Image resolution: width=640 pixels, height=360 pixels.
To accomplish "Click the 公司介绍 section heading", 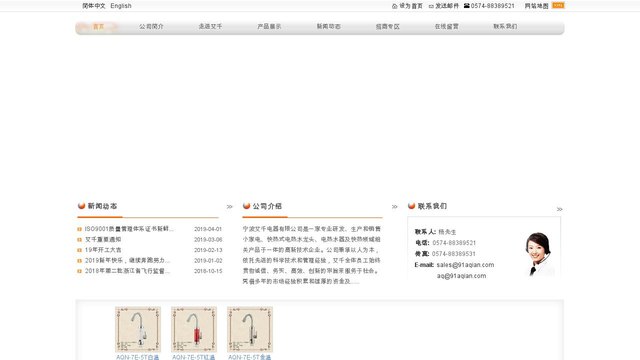I will pos(267,206).
